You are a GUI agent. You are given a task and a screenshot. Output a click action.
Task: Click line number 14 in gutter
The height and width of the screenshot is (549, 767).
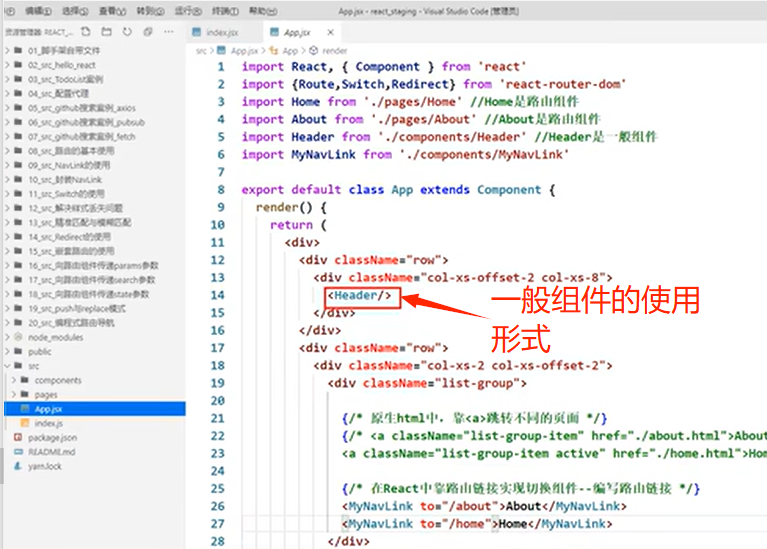coord(217,295)
